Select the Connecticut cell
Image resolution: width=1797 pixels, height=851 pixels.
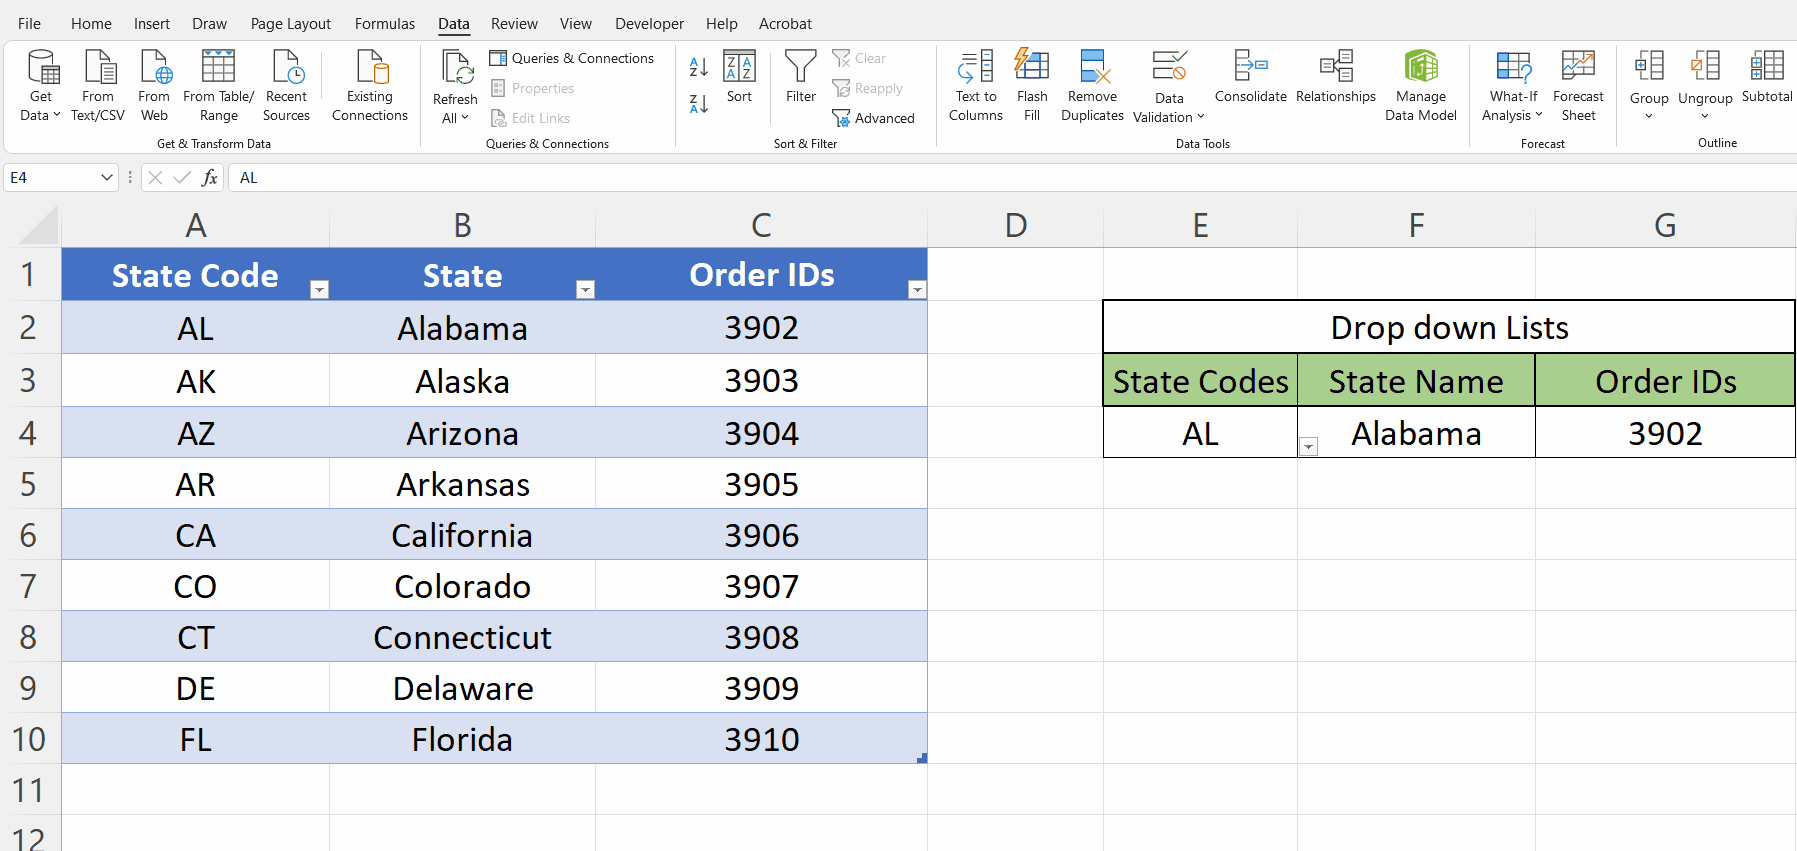(462, 637)
